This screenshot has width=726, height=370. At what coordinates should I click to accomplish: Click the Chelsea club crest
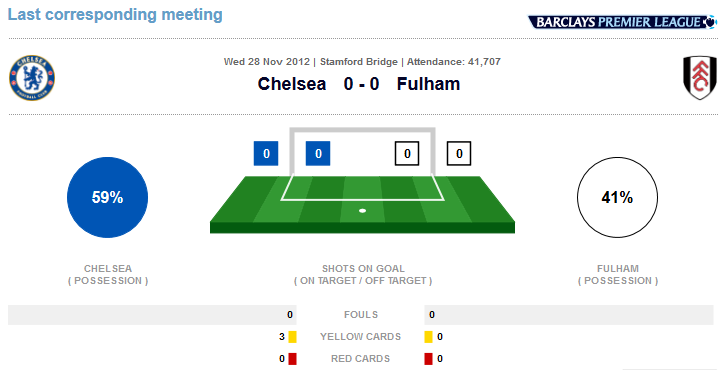click(x=32, y=78)
